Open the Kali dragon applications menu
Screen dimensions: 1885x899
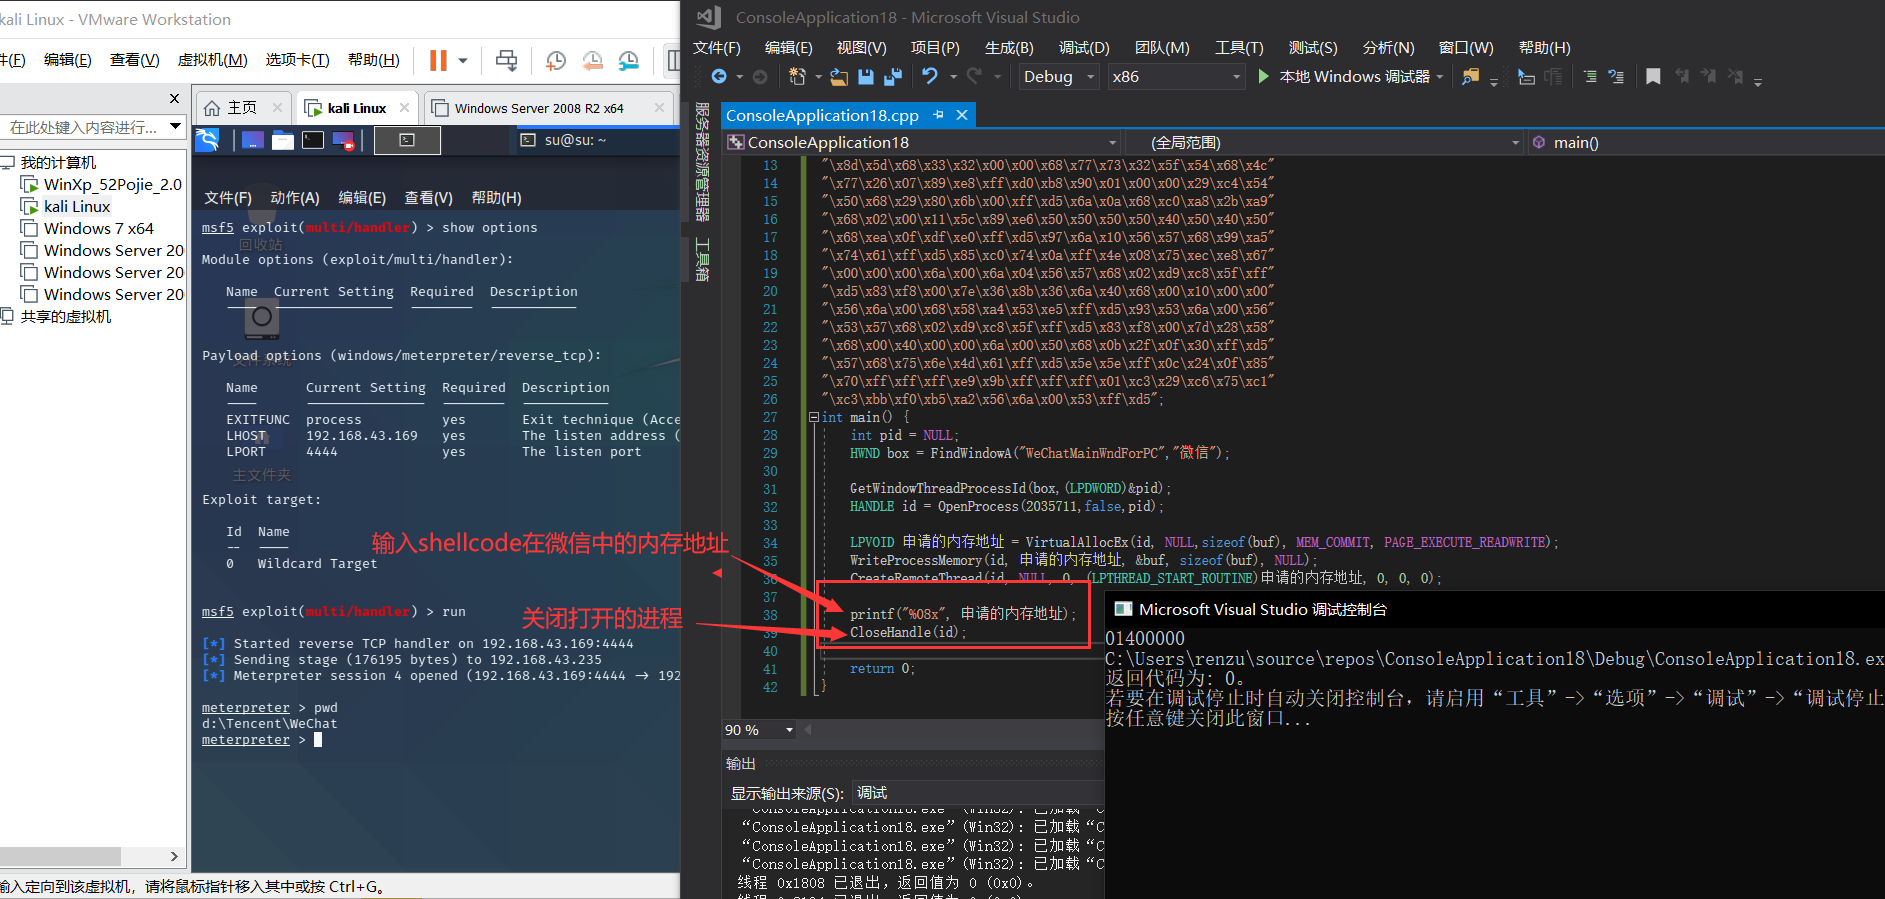[x=208, y=140]
